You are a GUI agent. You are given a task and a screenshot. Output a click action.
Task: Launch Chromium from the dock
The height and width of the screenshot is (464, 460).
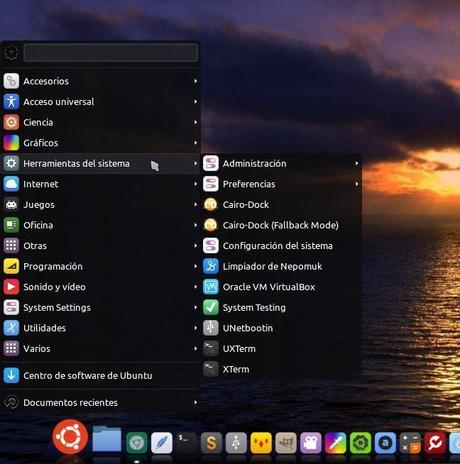coord(137,443)
